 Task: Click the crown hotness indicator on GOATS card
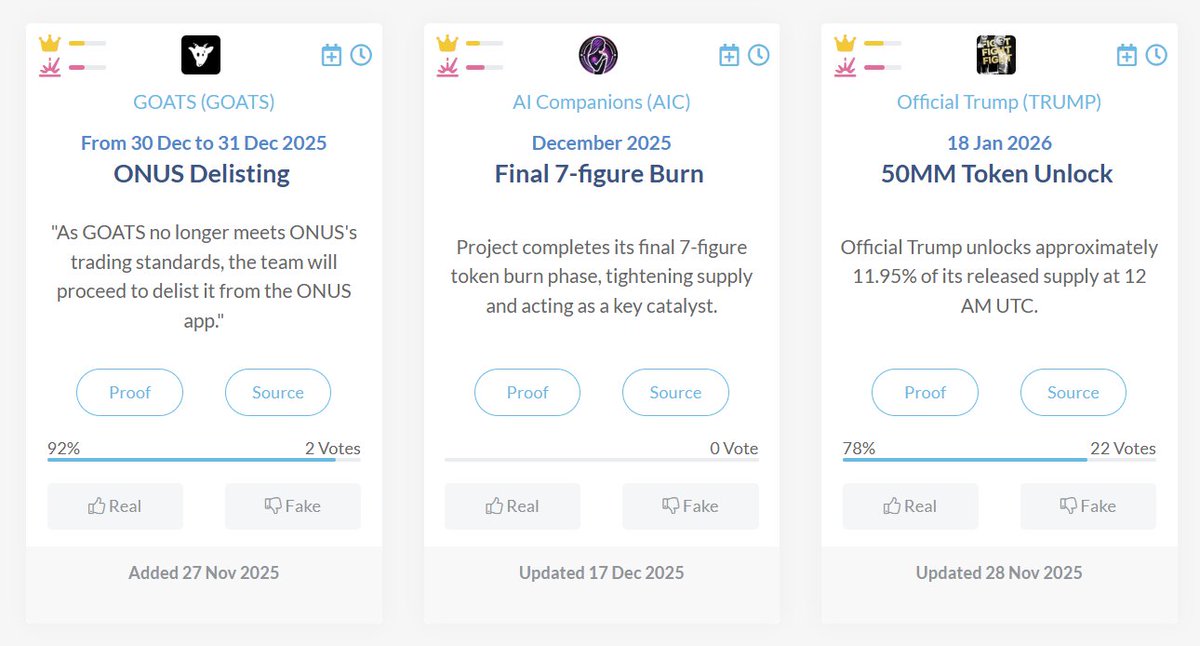tap(50, 44)
